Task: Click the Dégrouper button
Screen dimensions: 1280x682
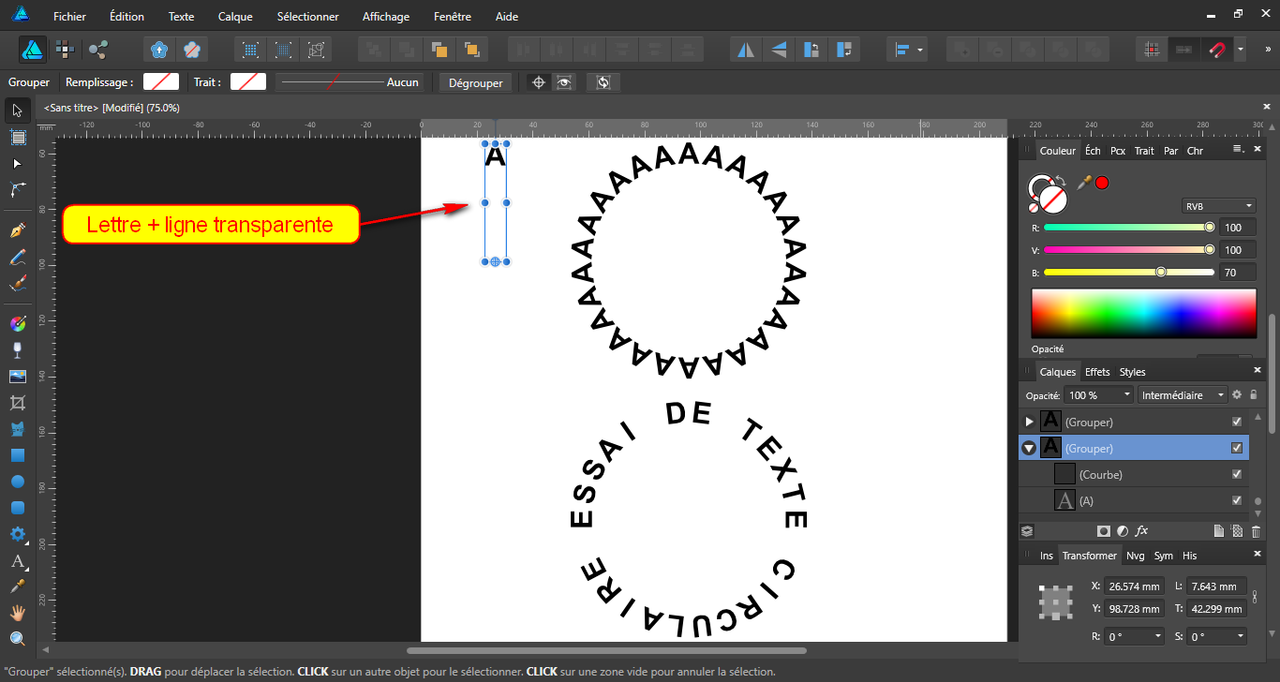Action: click(x=476, y=83)
